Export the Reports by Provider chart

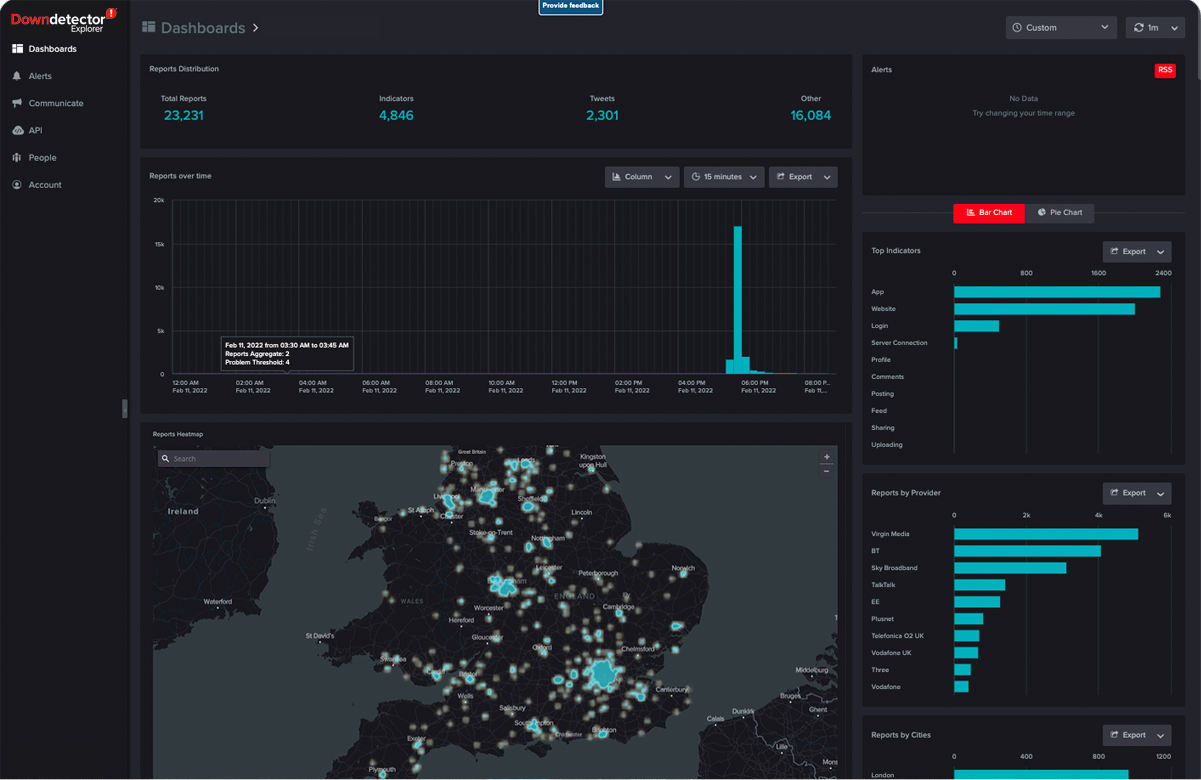(1136, 493)
